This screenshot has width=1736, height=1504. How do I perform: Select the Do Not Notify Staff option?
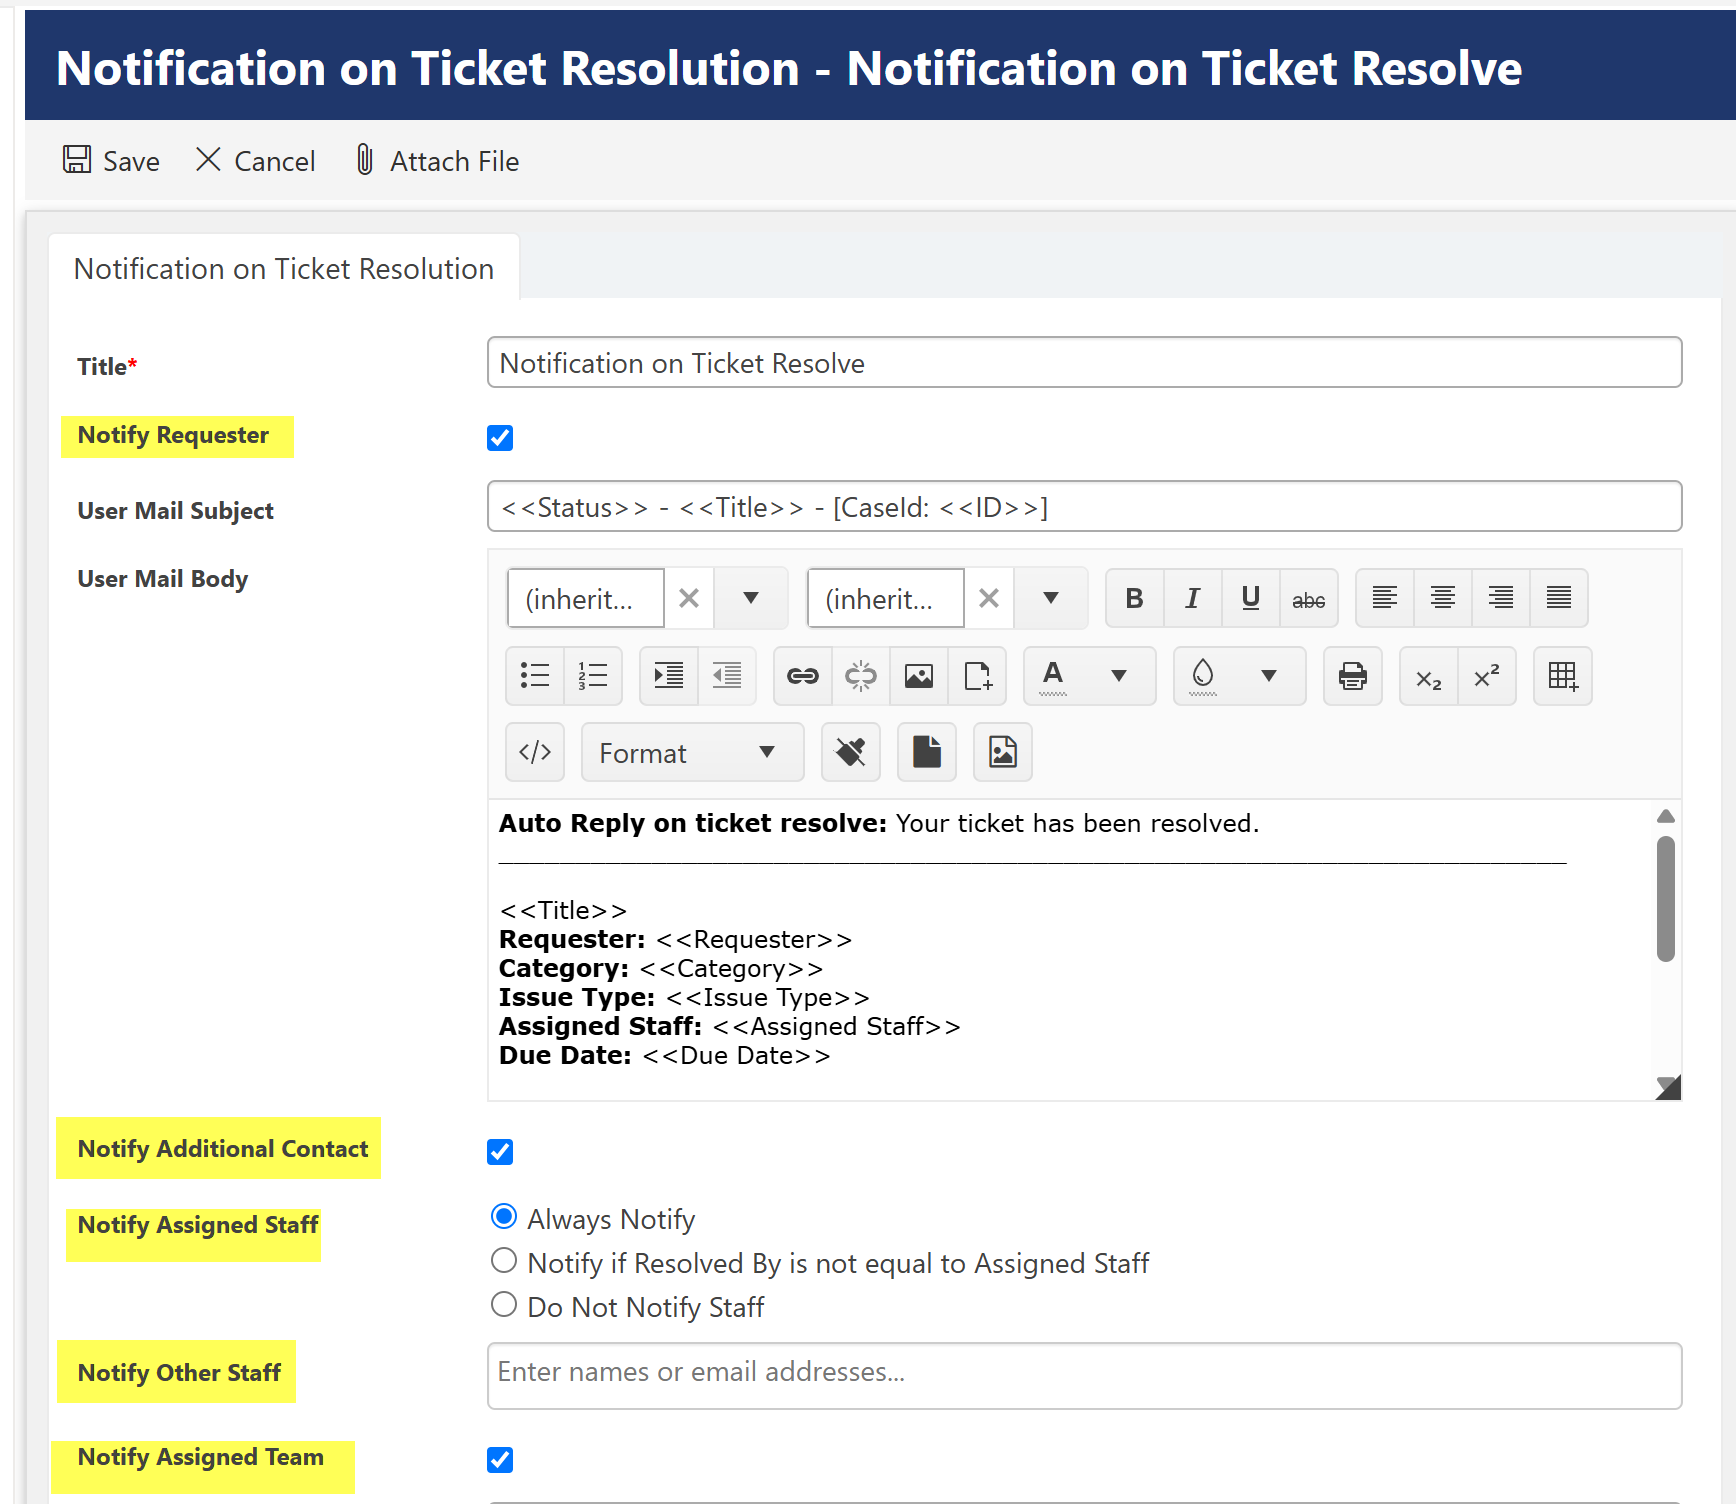504,1305
